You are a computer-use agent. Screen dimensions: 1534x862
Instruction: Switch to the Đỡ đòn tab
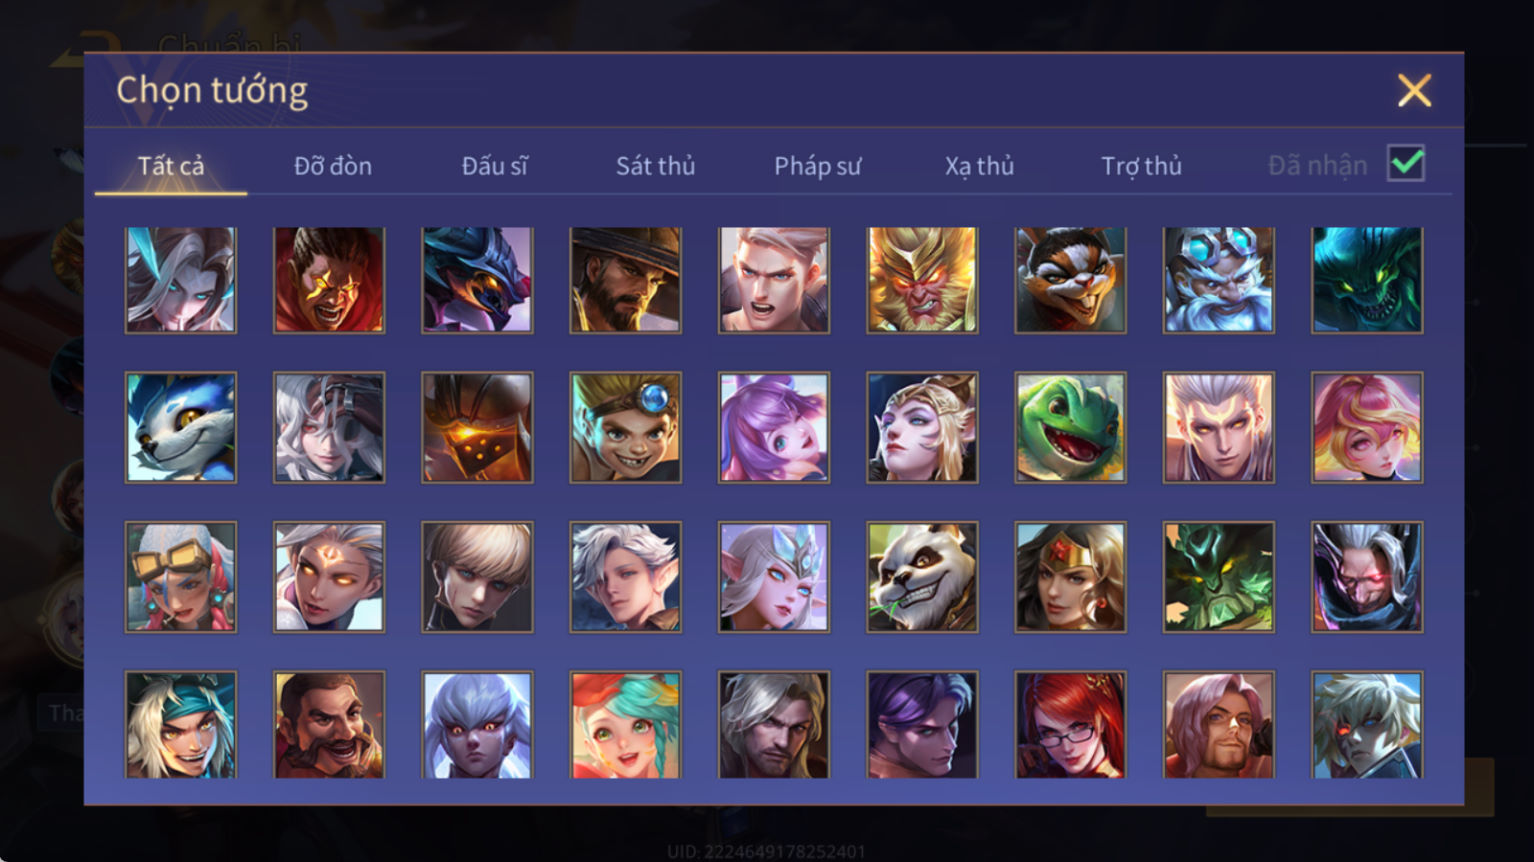click(333, 166)
